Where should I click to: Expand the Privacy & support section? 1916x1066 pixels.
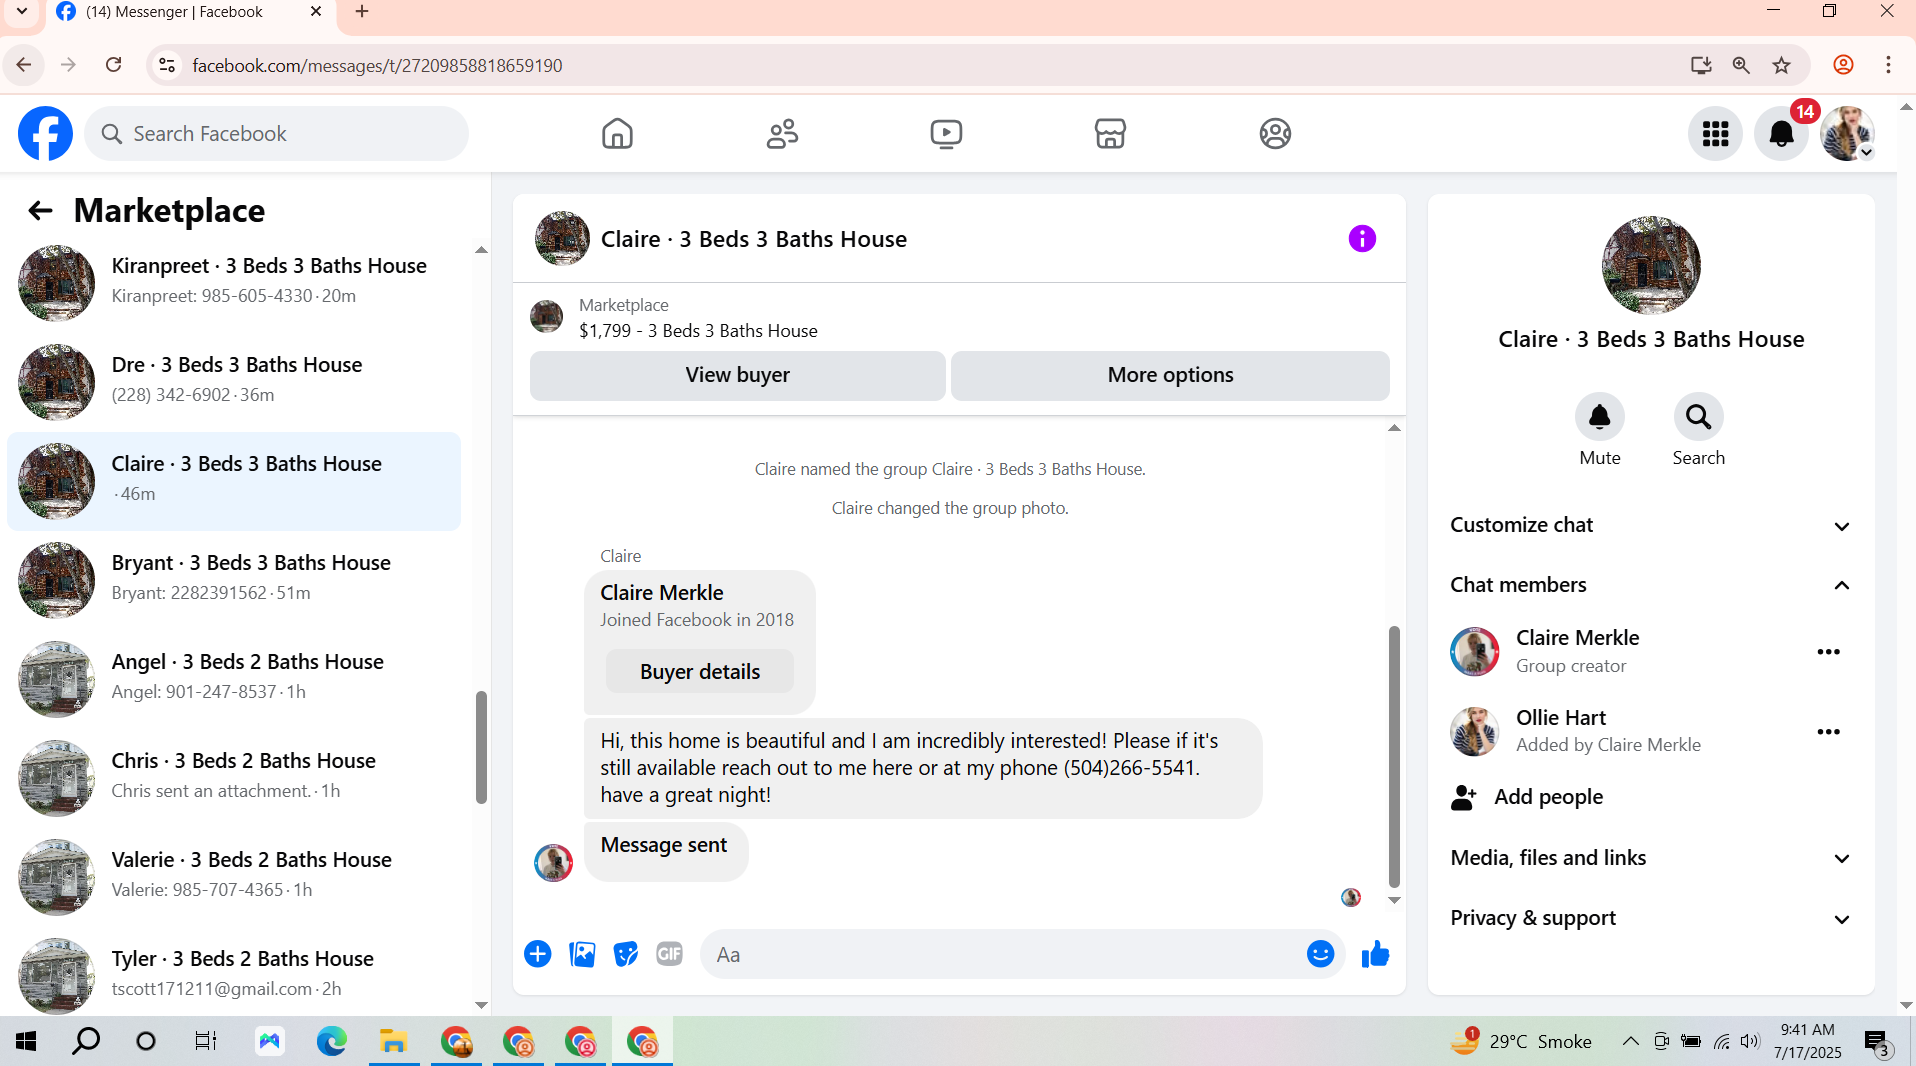(x=1650, y=918)
